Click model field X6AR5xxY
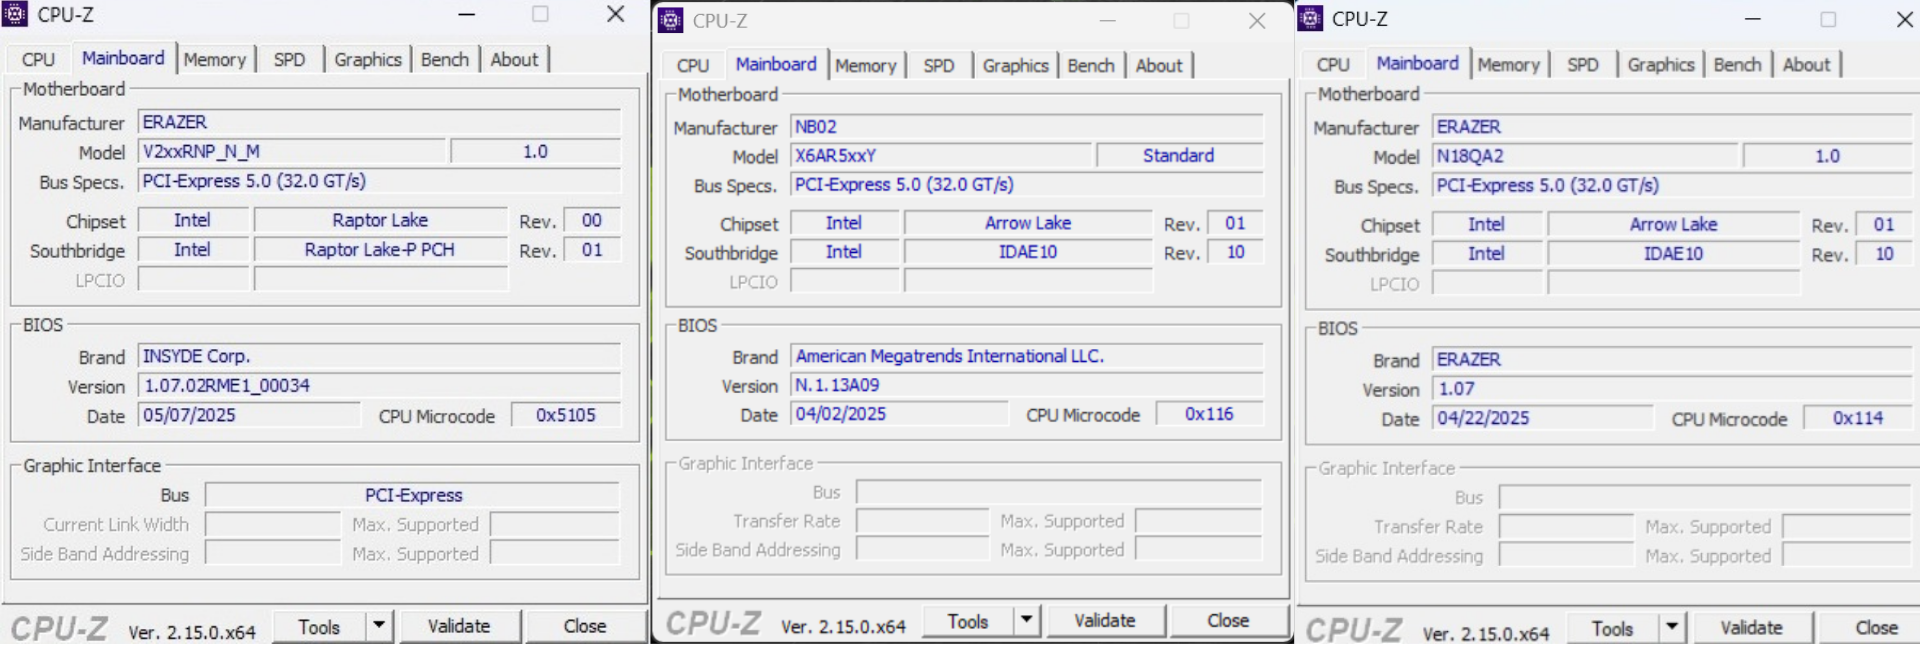Screen dimensions: 1920x645 [942, 155]
